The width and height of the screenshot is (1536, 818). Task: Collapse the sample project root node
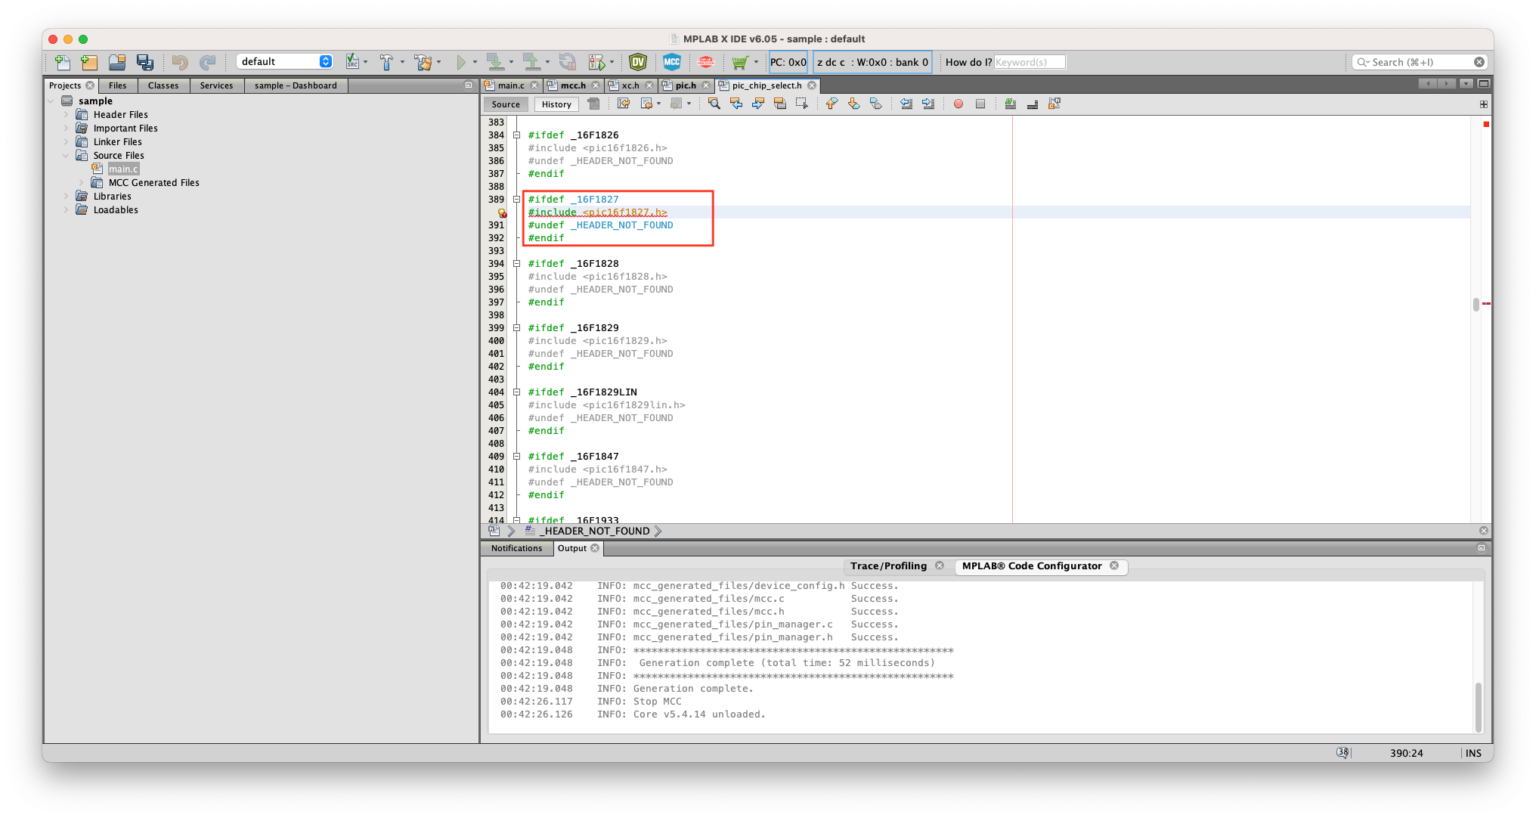pos(52,101)
